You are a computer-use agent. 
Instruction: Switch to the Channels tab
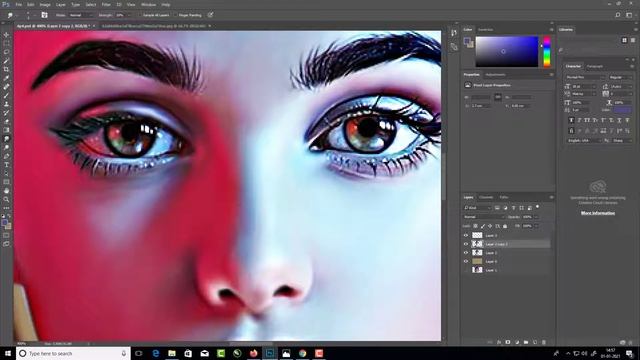pyautogui.click(x=486, y=197)
